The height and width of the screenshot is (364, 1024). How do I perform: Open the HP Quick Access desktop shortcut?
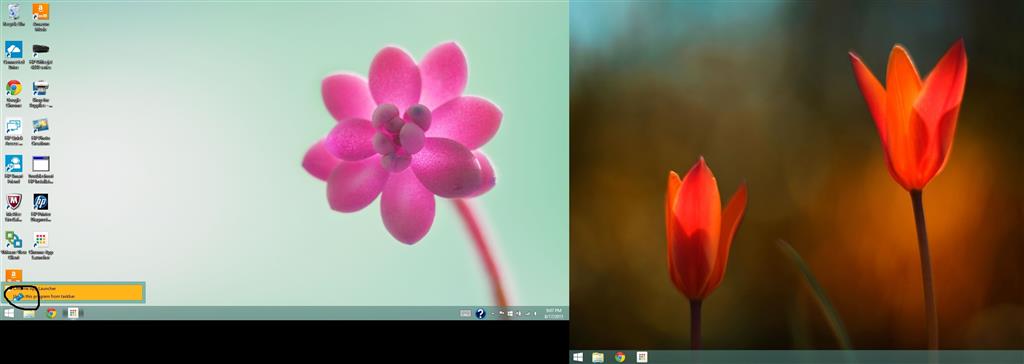coord(14,131)
